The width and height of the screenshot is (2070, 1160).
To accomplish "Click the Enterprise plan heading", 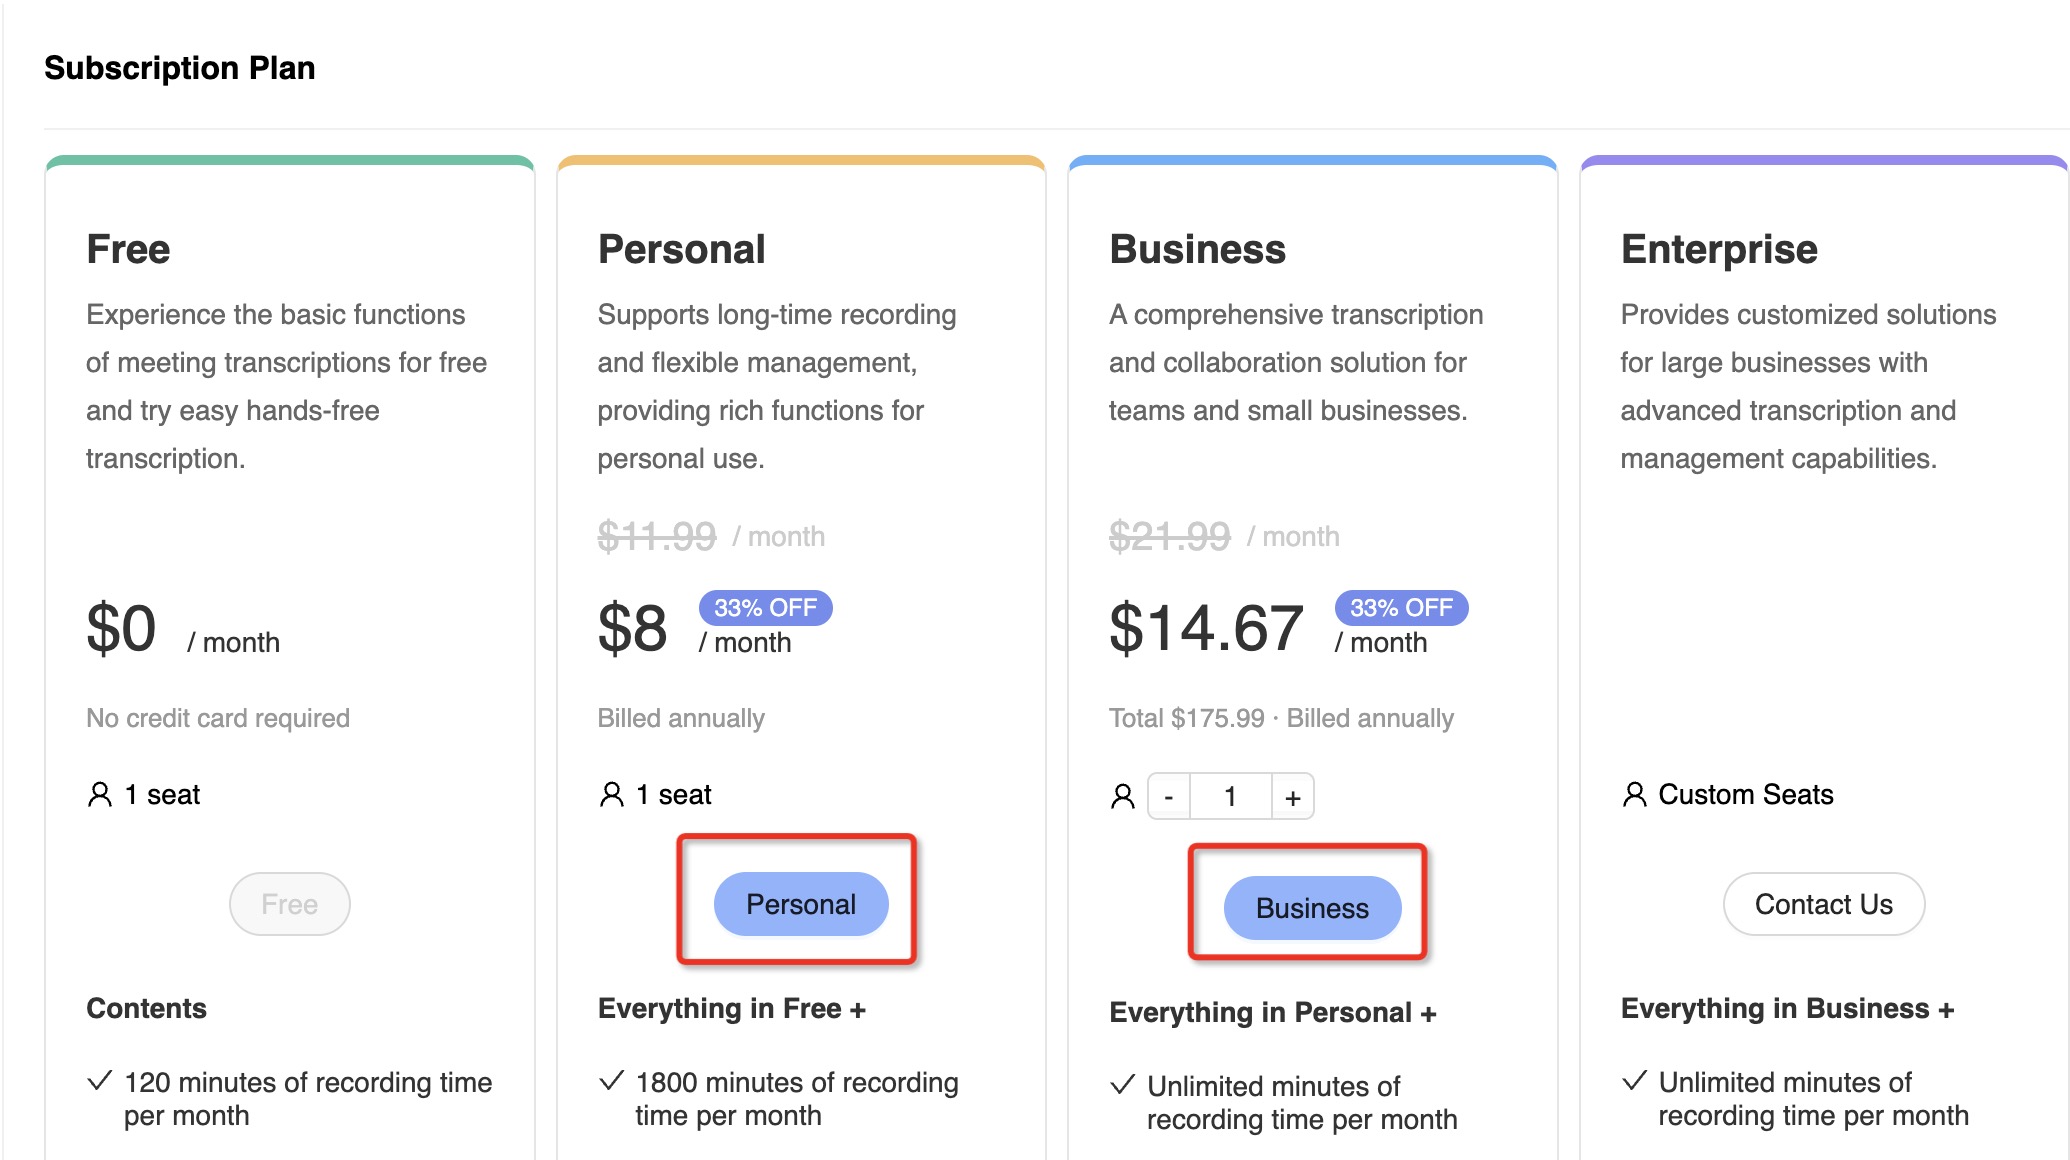I will pyautogui.click(x=1719, y=249).
